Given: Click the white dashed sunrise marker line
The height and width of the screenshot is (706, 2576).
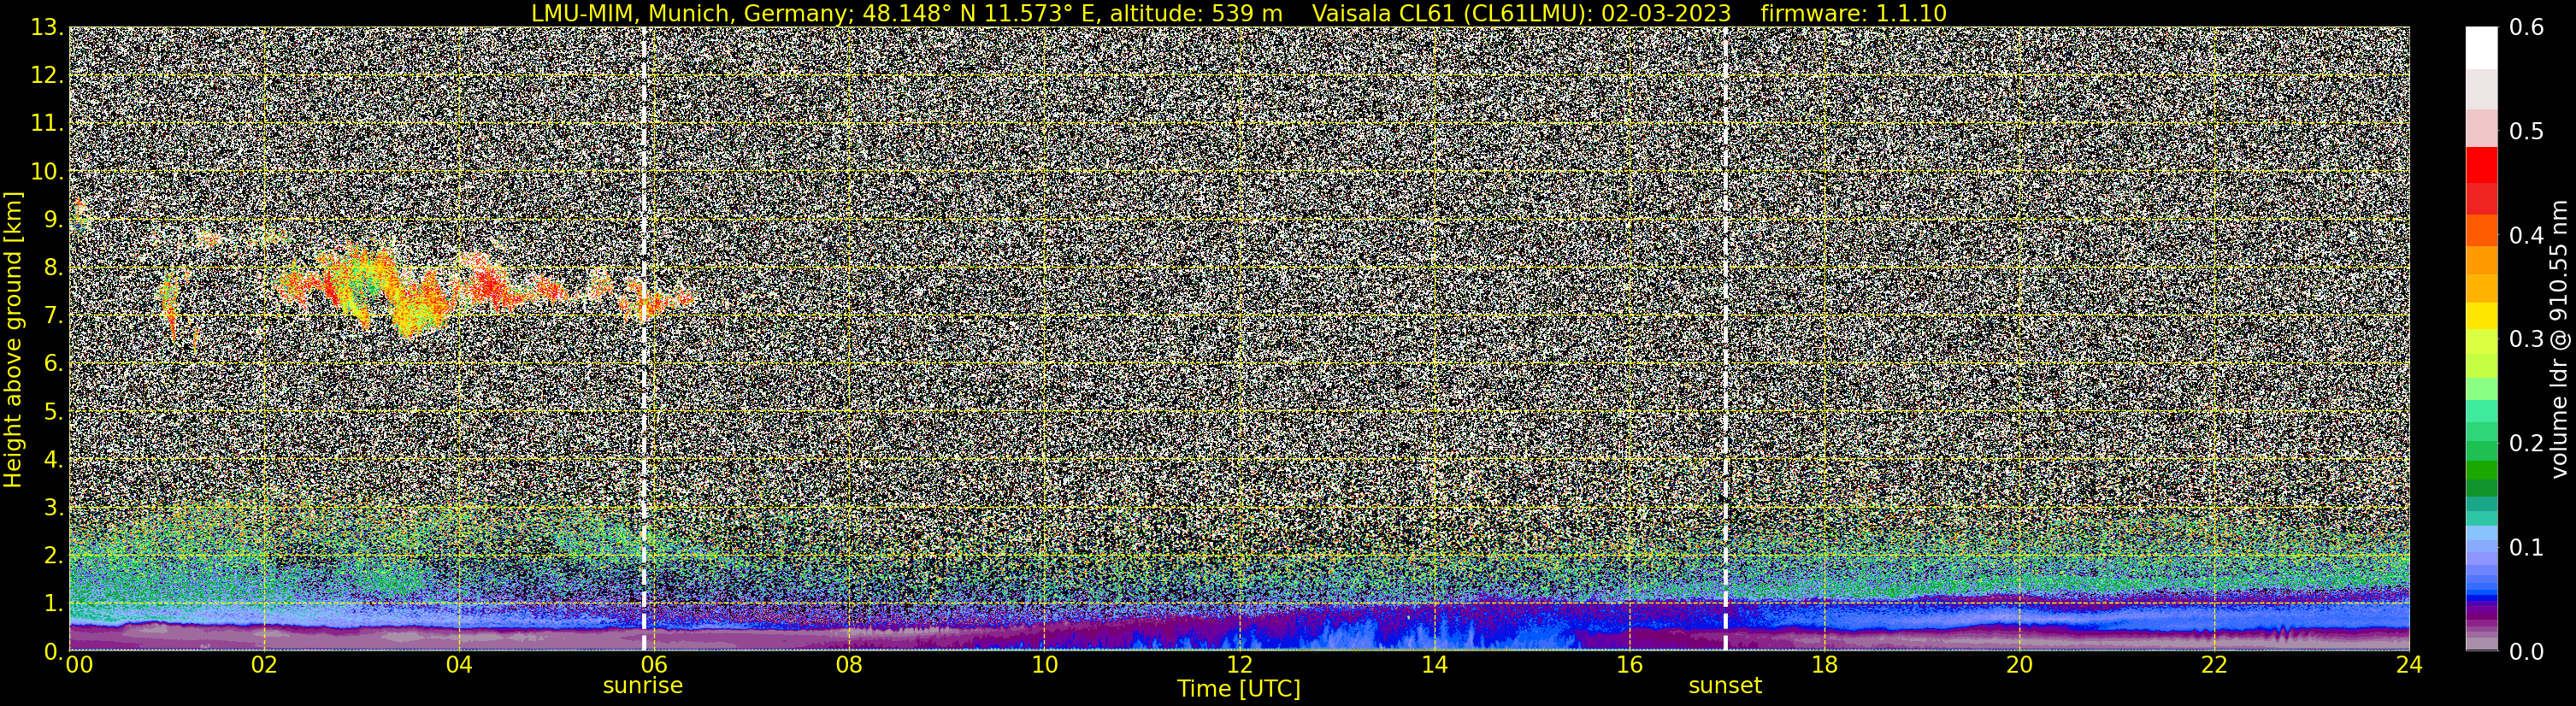Looking at the screenshot, I should (x=644, y=339).
